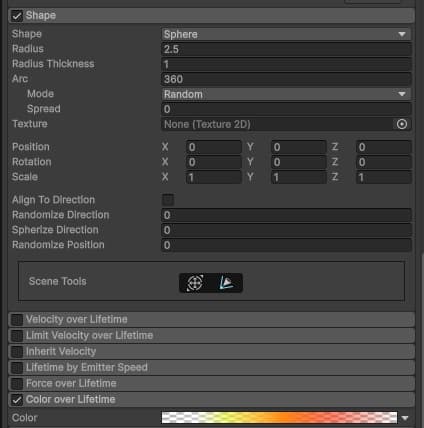Uncheck the Shape module checkbox
Image resolution: width=424 pixels, height=428 pixels.
tap(17, 16)
